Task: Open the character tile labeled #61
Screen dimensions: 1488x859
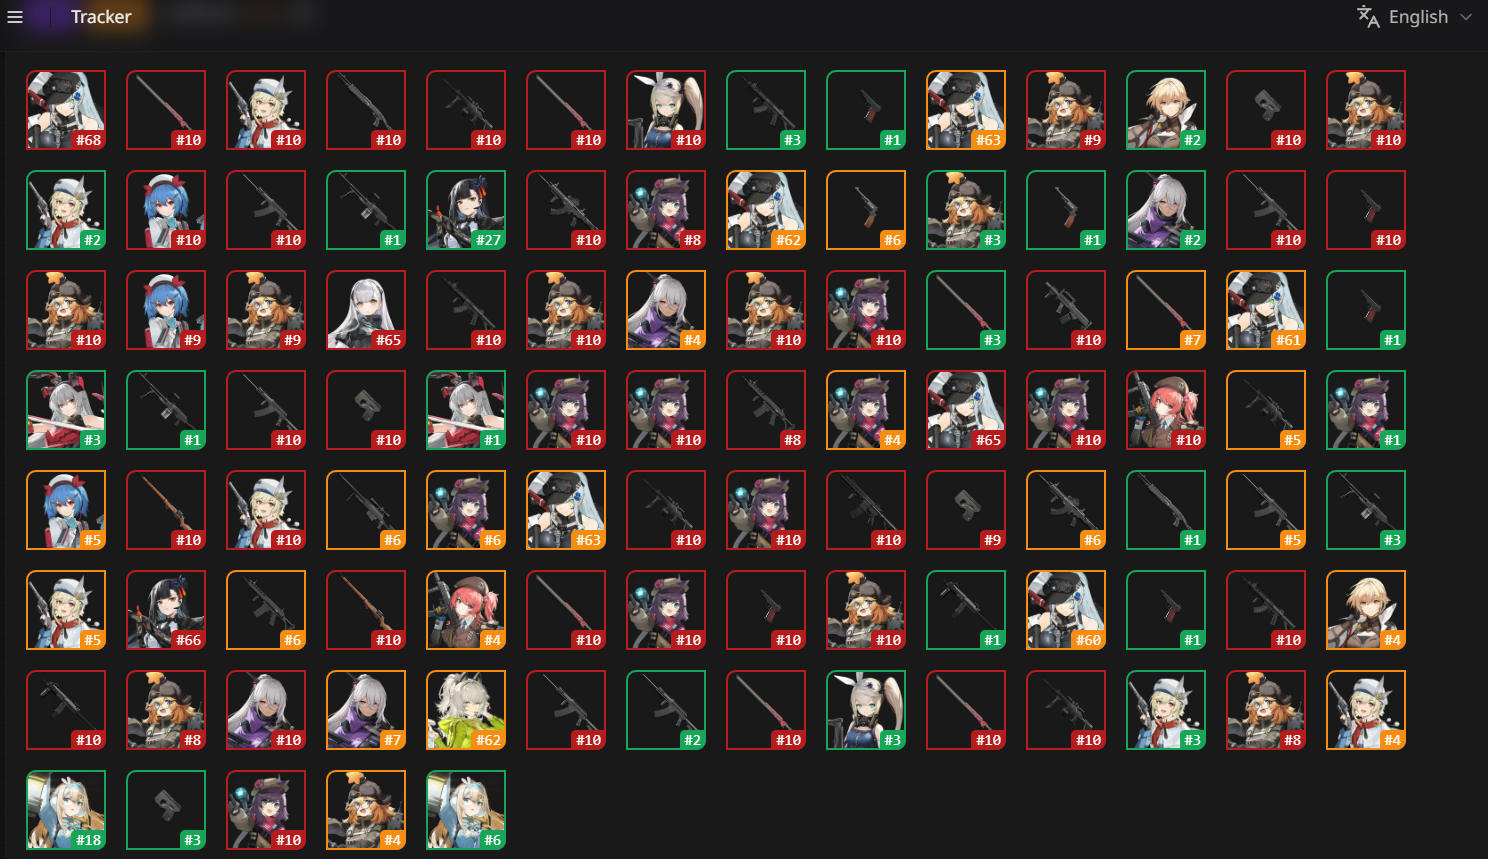Action: [1266, 310]
